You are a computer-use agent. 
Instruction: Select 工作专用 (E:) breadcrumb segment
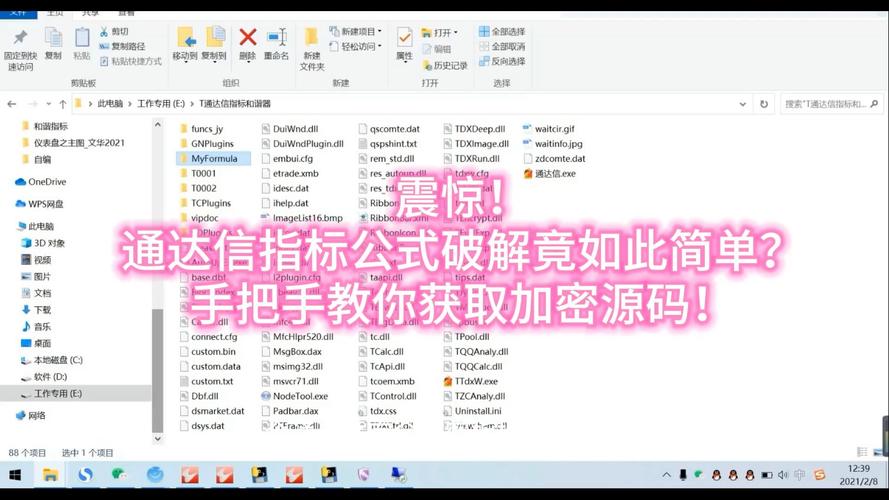161,104
